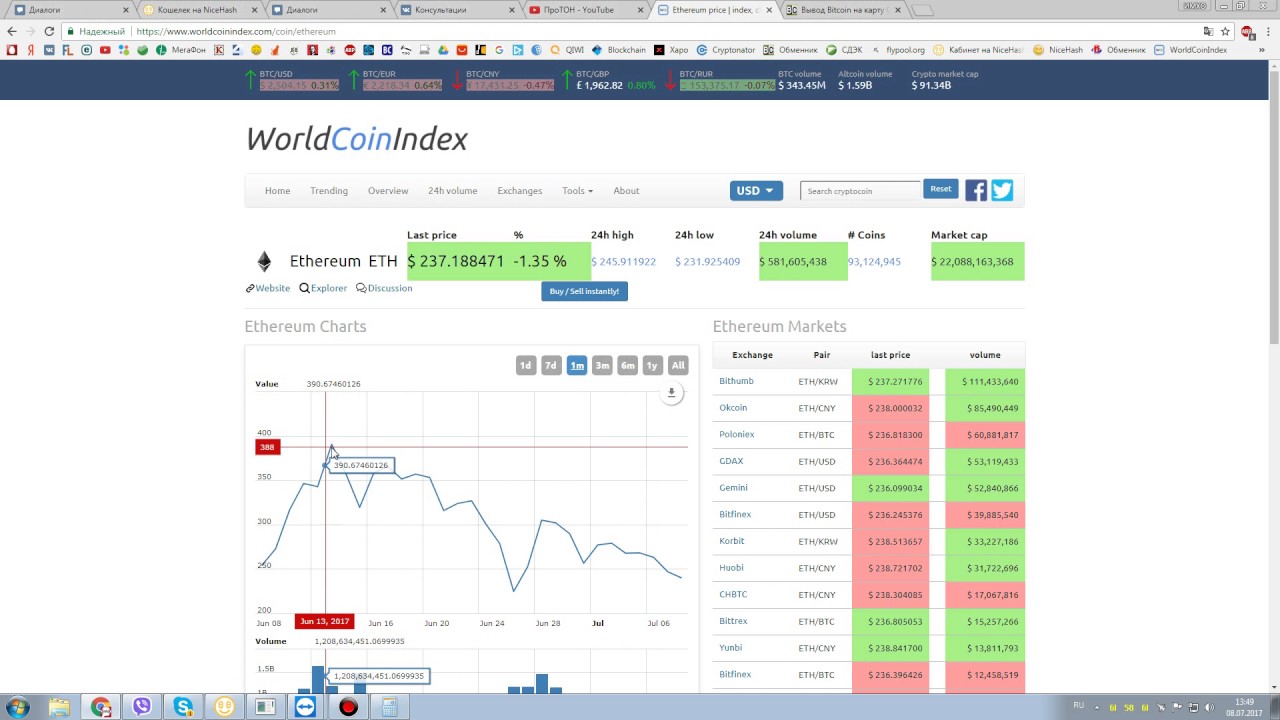Open Skype from the taskbar

[x=183, y=707]
